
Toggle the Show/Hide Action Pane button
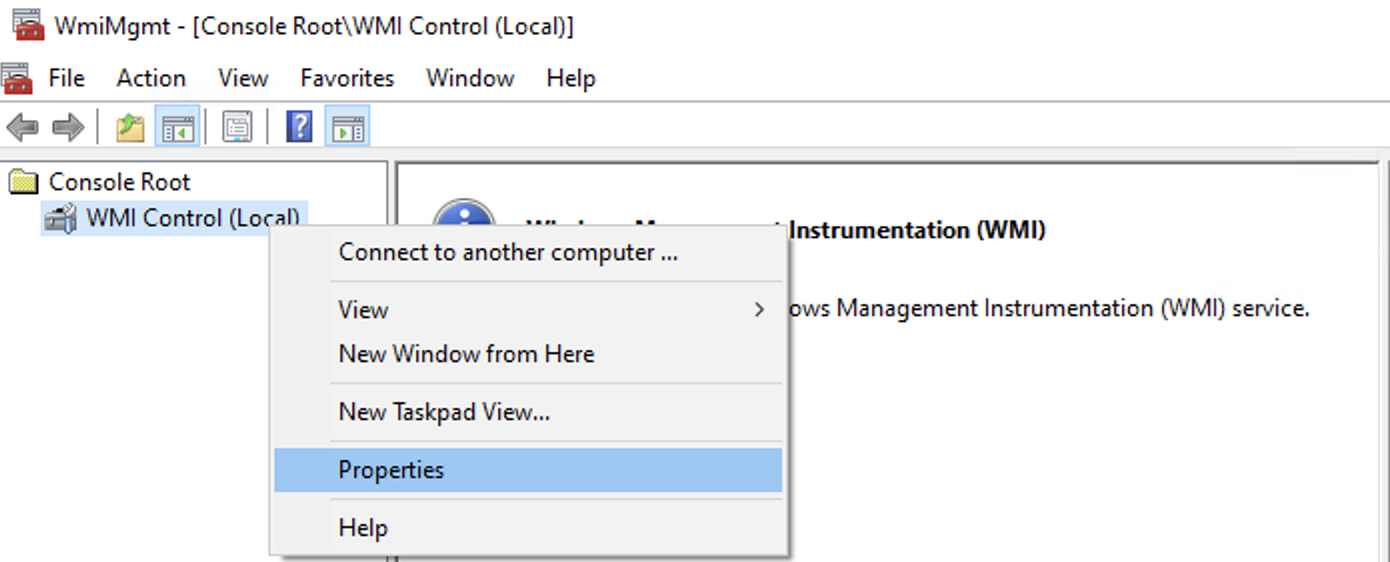pyautogui.click(x=347, y=127)
